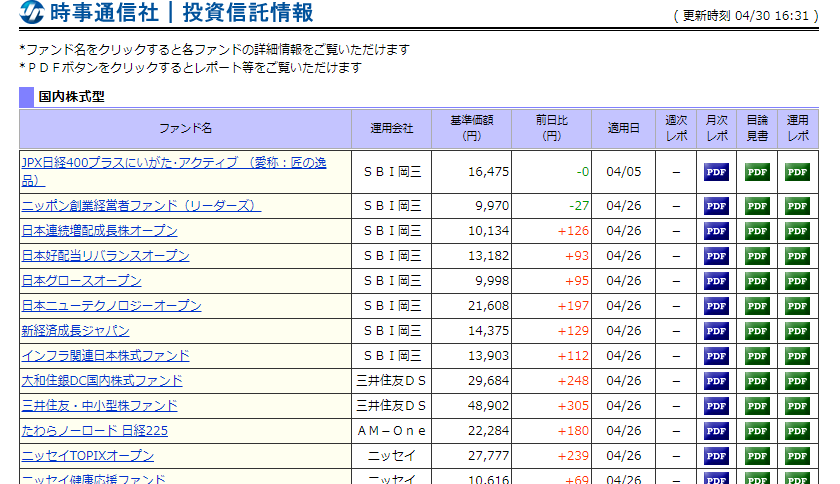Viewport: 840px width, 484px height.
Task: Open monthly report PDF for たわらノーロード 日経225
Action: (x=716, y=431)
